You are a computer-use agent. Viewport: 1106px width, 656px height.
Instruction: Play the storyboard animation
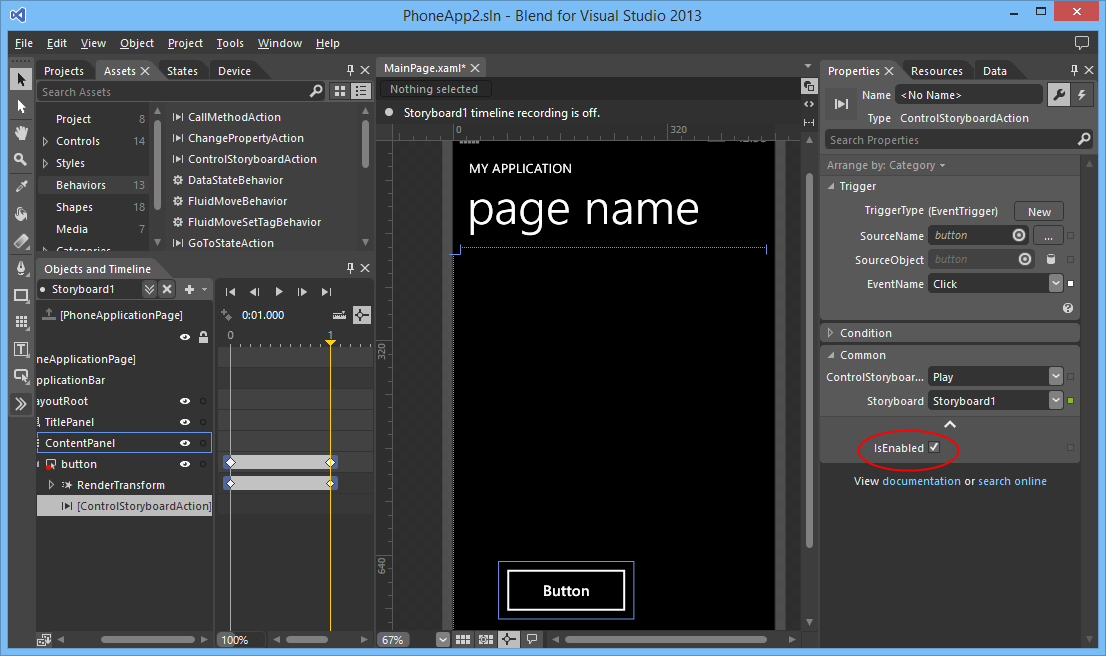(279, 291)
